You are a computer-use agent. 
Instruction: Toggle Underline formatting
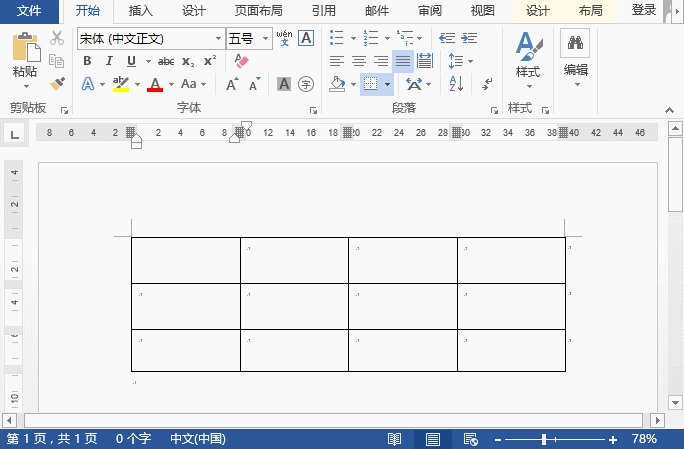[131, 61]
